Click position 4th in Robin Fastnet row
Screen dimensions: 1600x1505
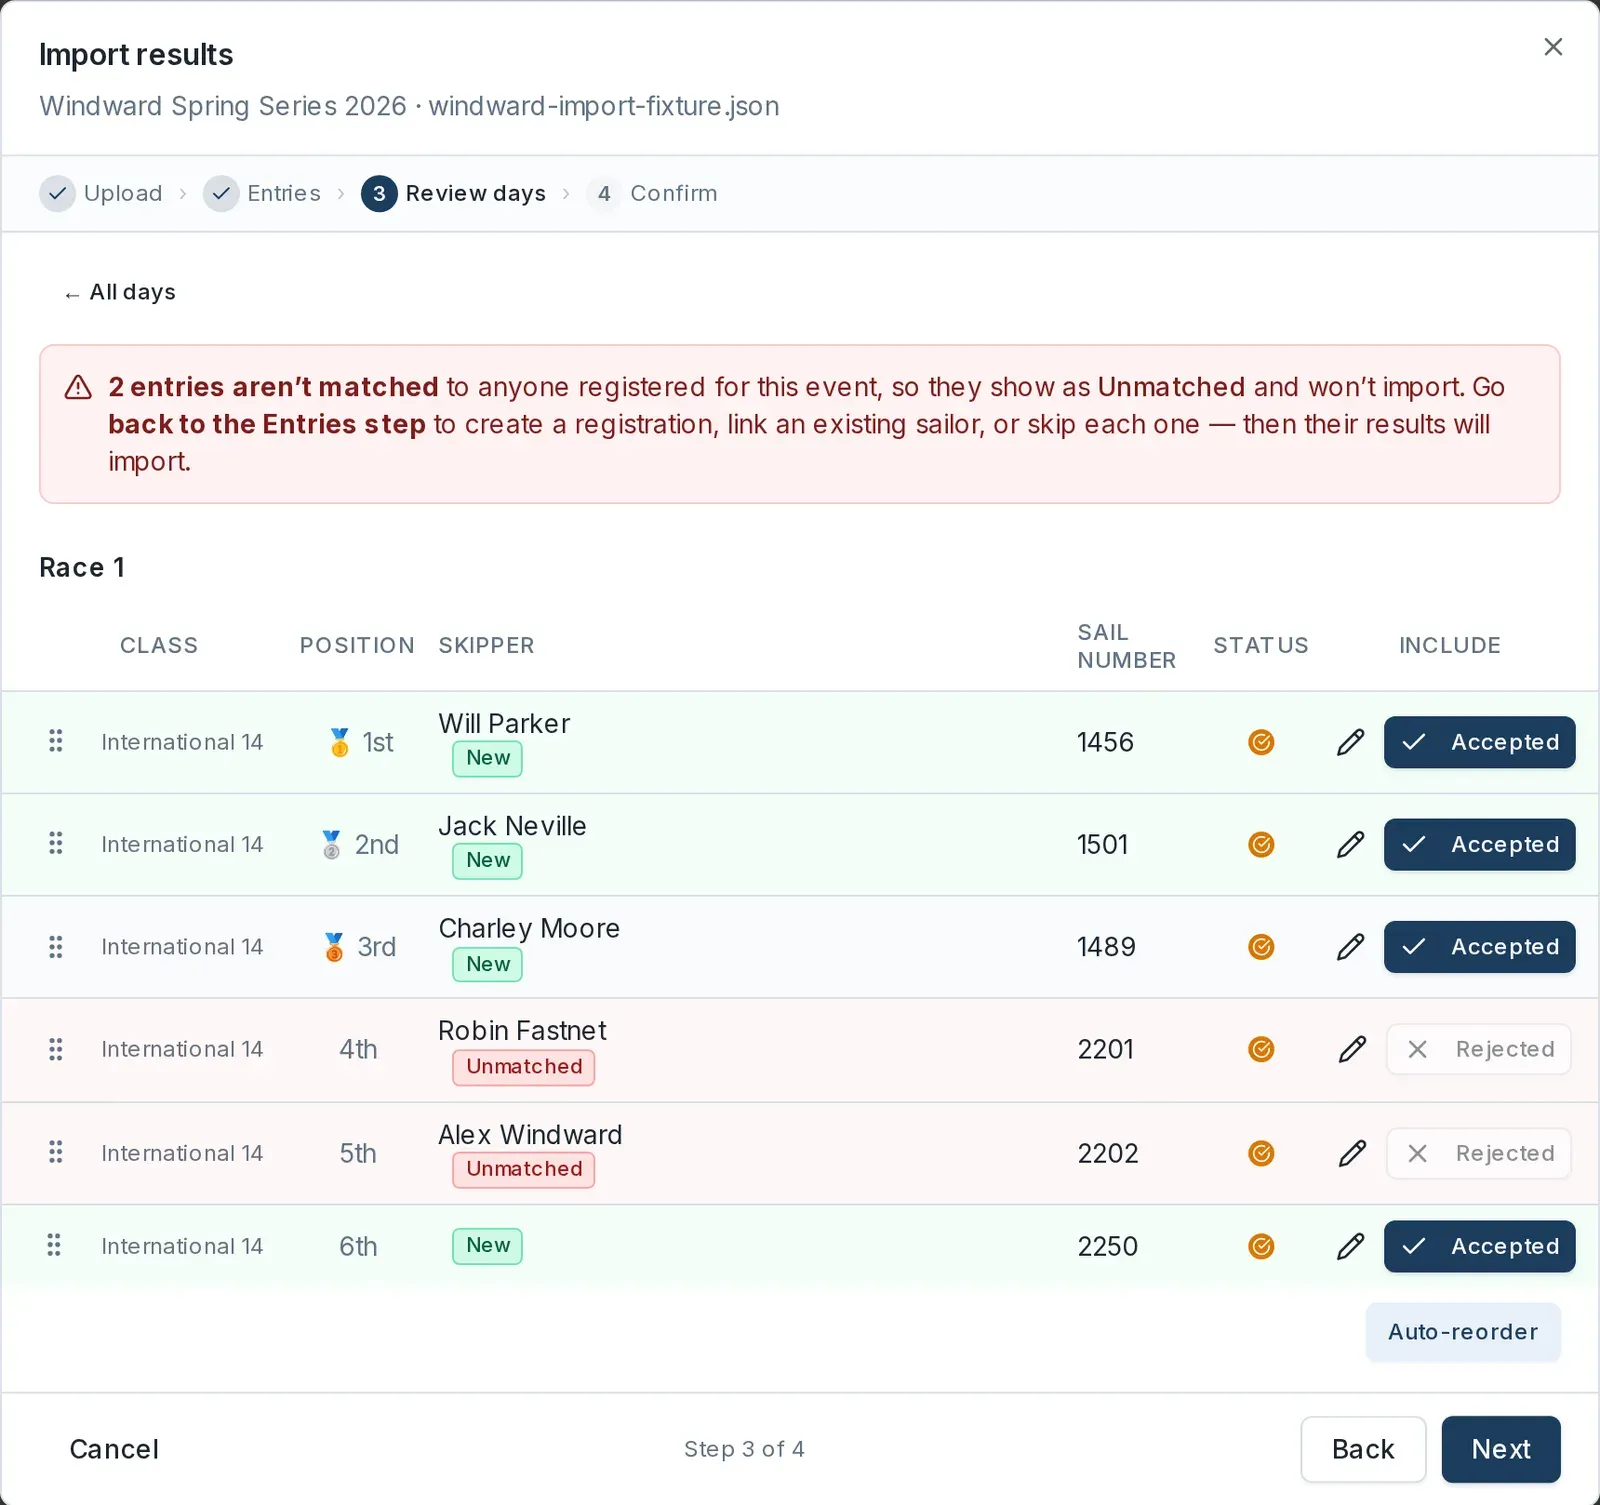pyautogui.click(x=358, y=1049)
